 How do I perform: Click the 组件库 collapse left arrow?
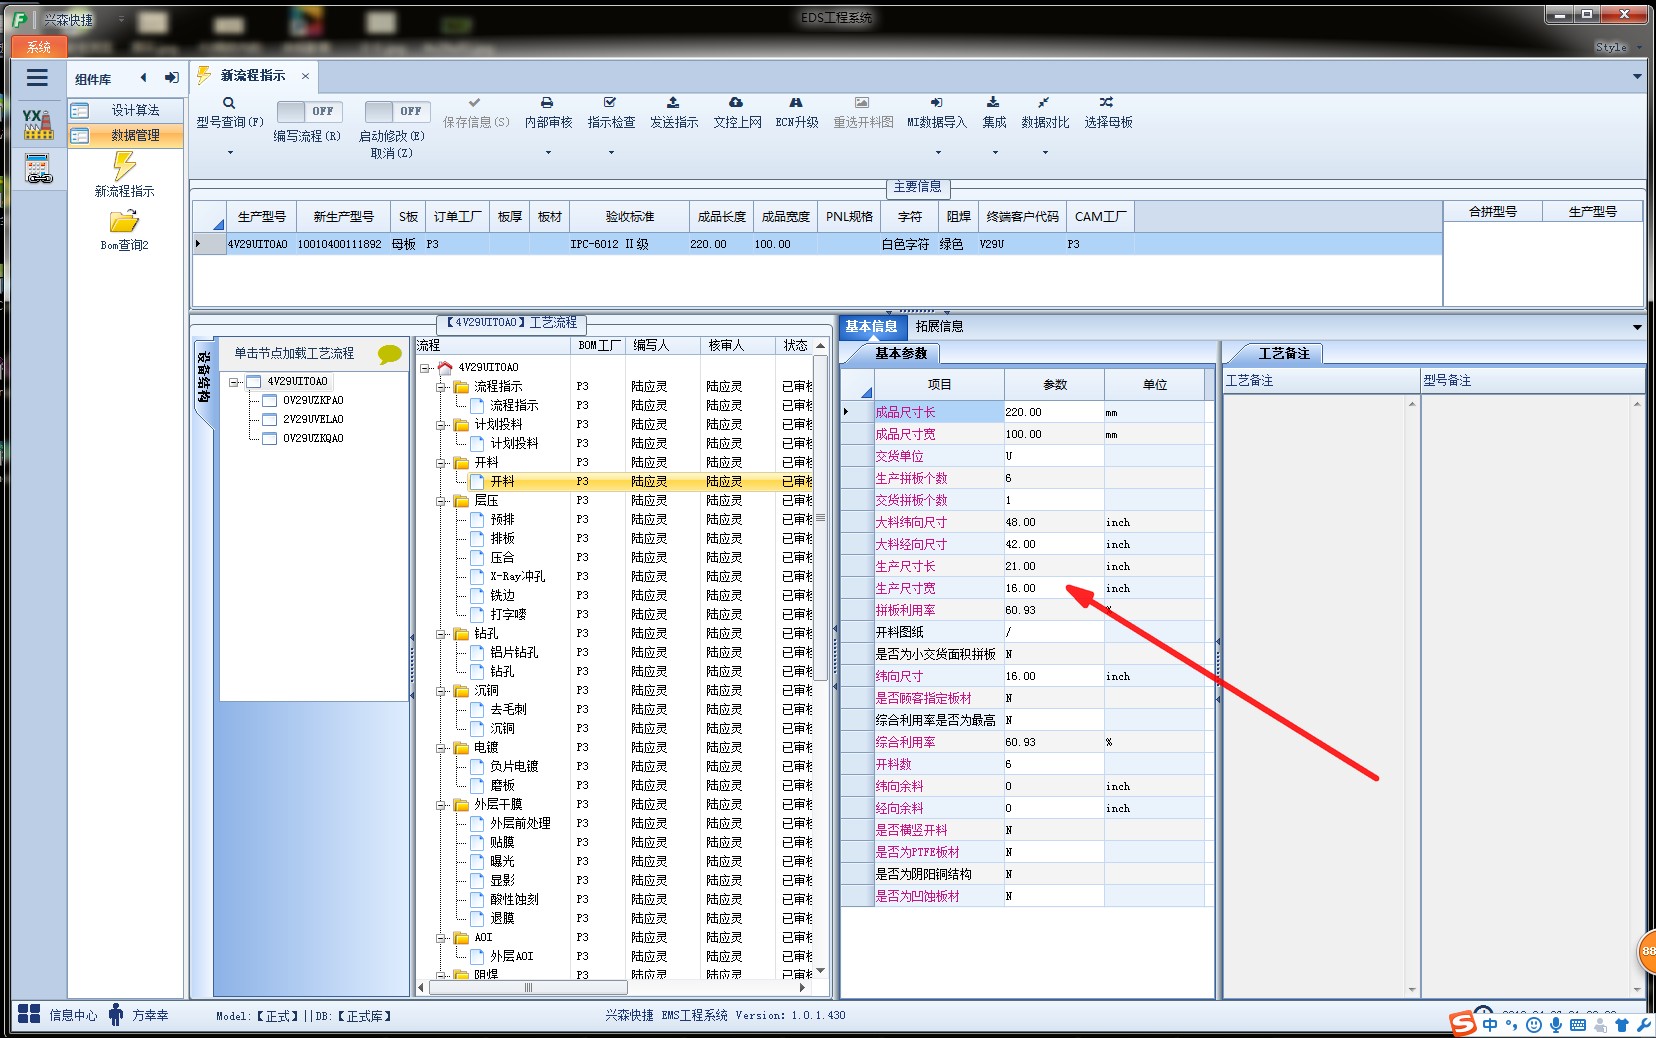coord(143,78)
